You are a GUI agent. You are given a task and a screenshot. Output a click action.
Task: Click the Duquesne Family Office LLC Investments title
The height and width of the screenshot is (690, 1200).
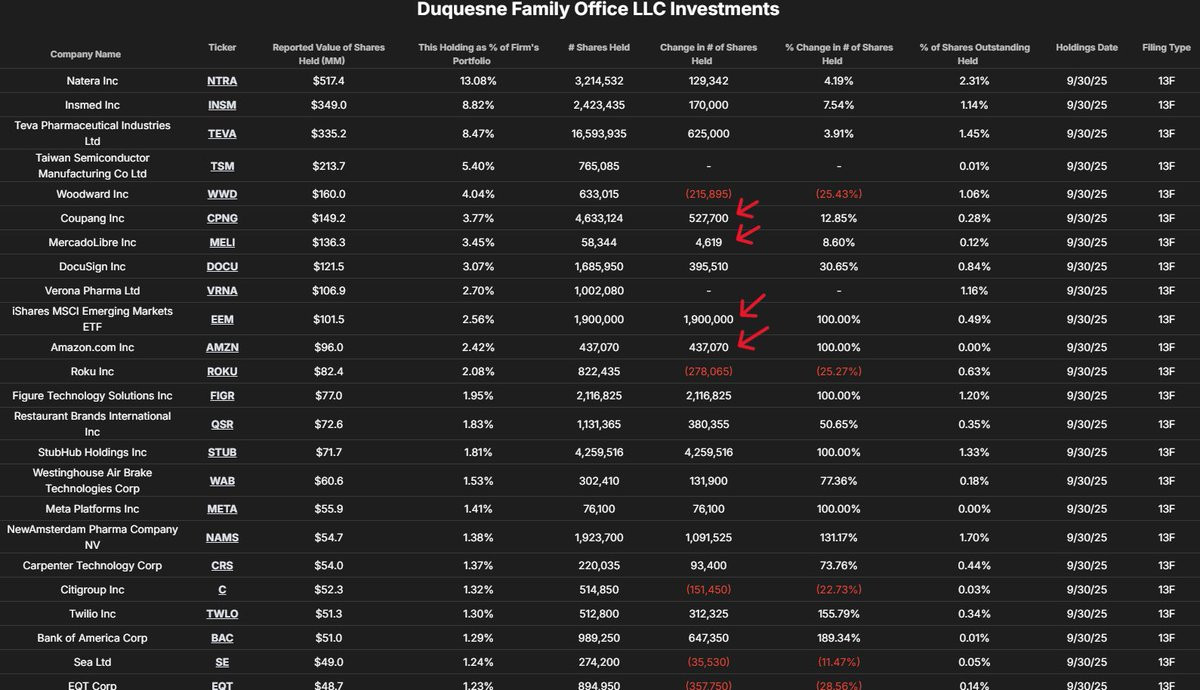click(598, 10)
